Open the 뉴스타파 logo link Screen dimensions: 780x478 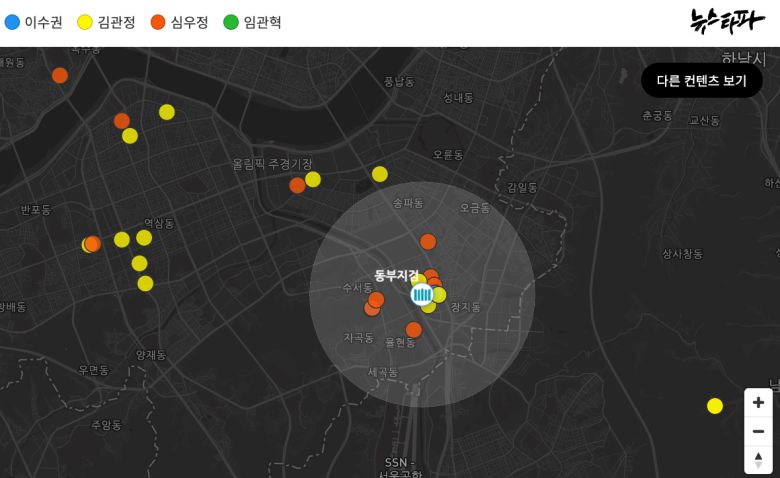coord(727,21)
